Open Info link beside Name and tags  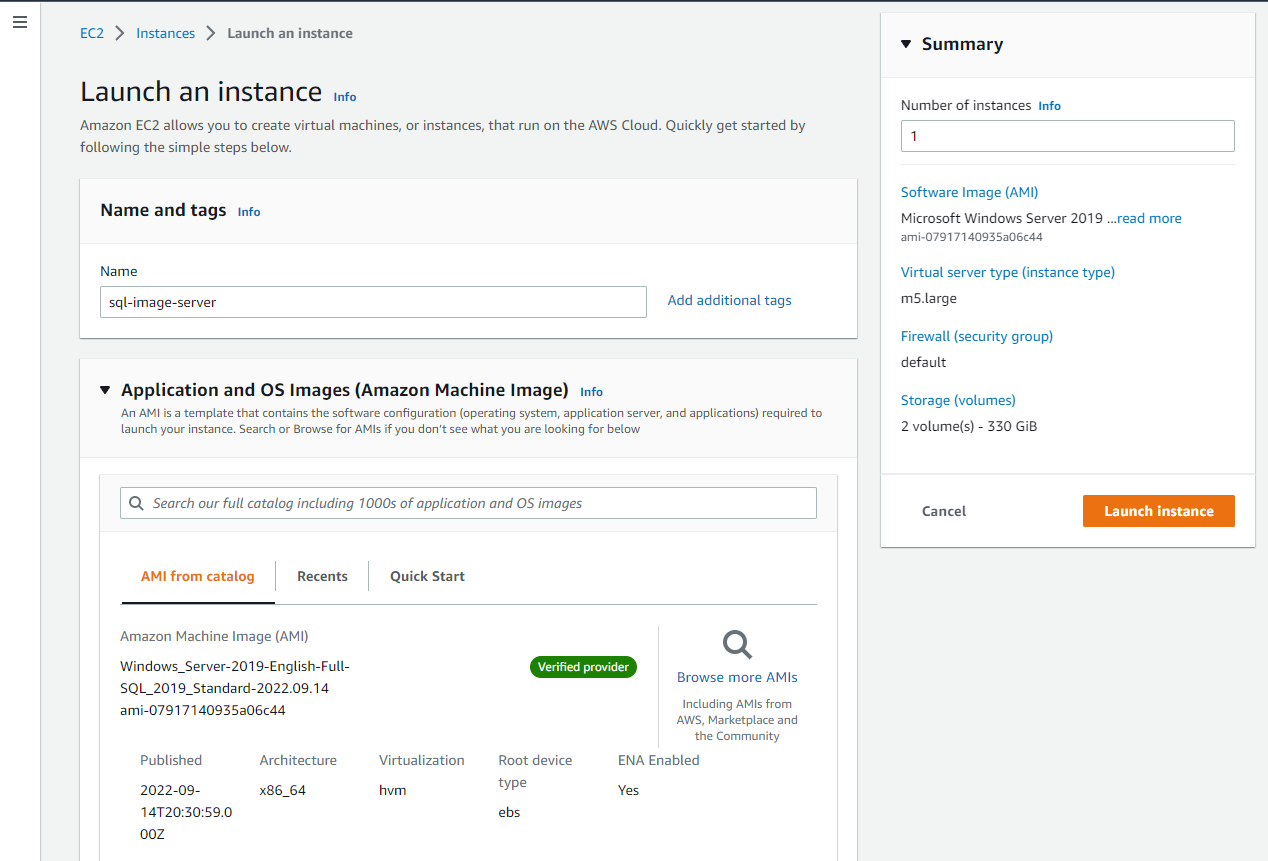pos(249,212)
